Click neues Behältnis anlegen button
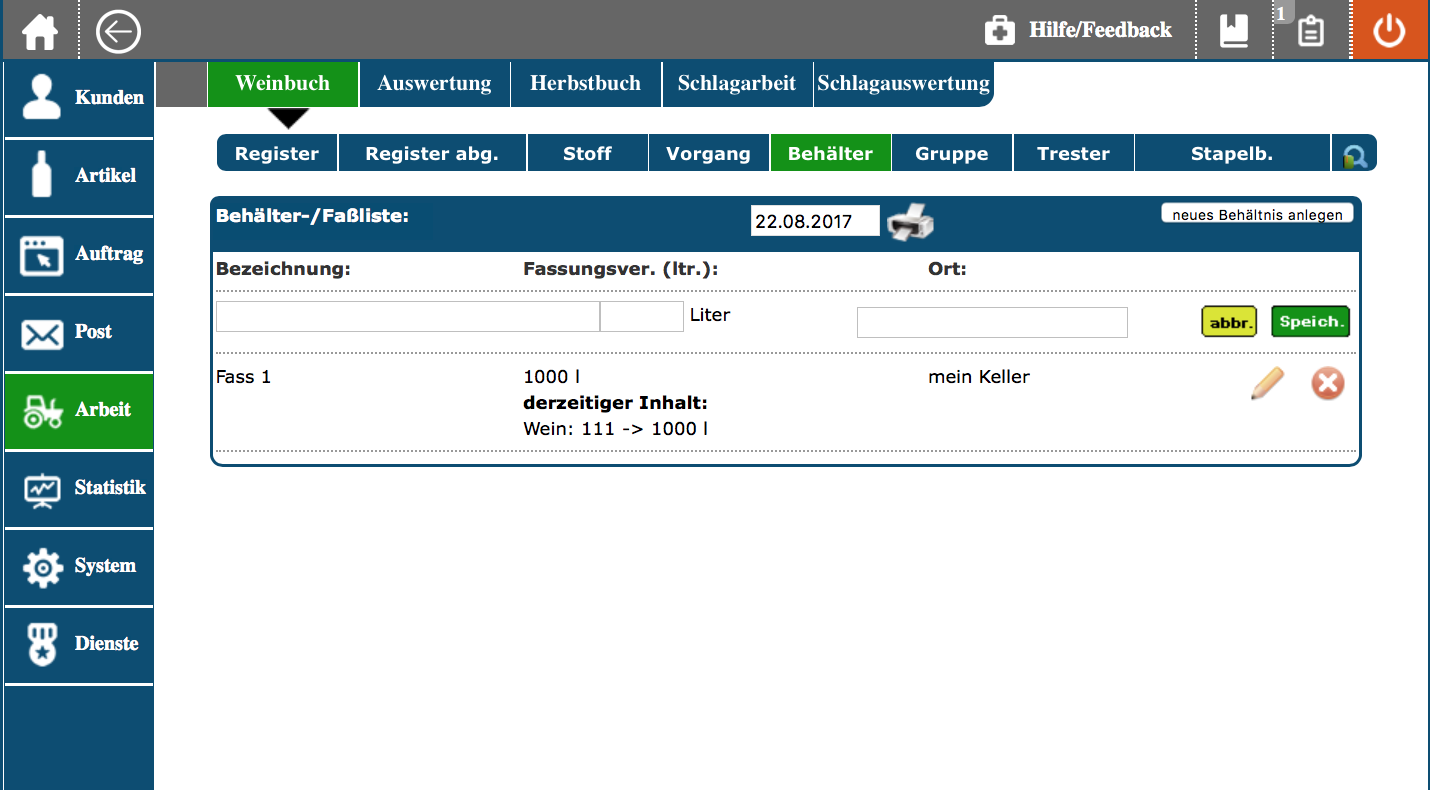This screenshot has width=1430, height=790. [1257, 214]
